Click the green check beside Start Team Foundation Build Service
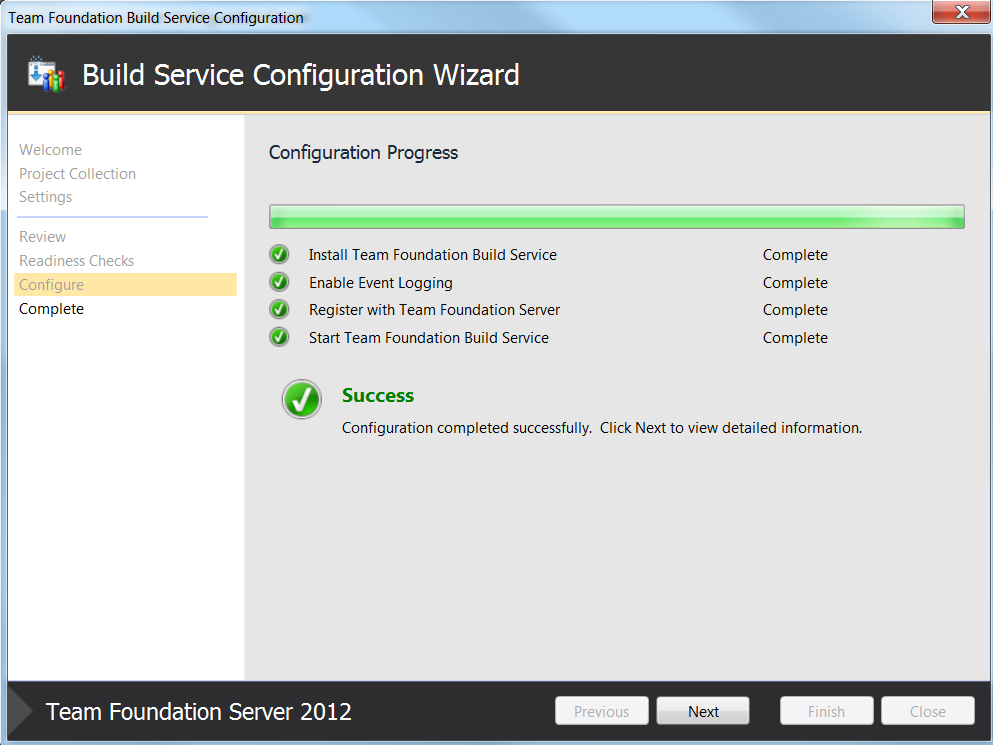The image size is (993, 745). [x=279, y=338]
